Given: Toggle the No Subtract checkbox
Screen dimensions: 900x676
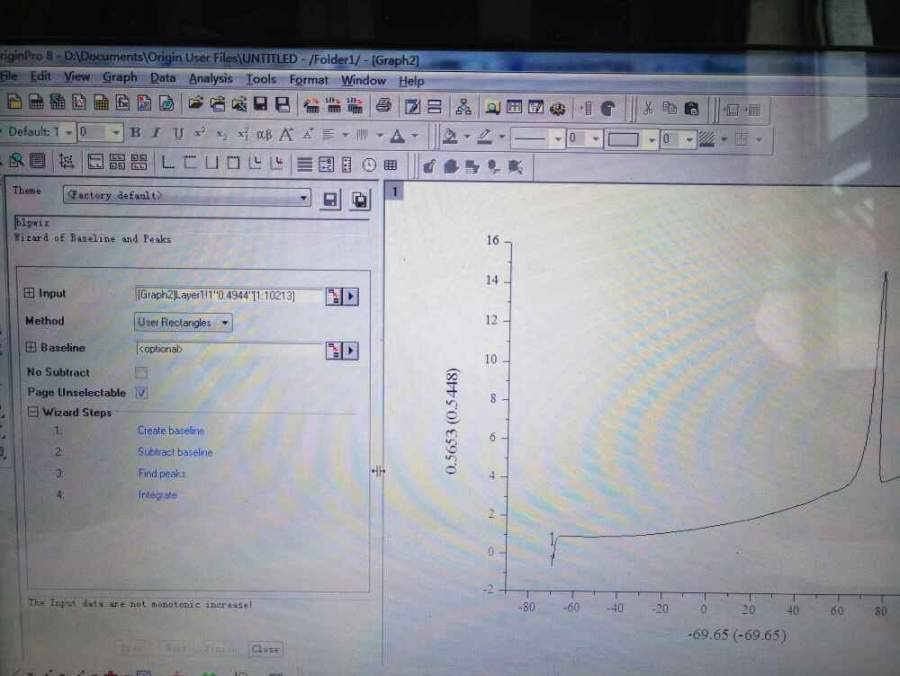Looking at the screenshot, I should click(x=141, y=372).
